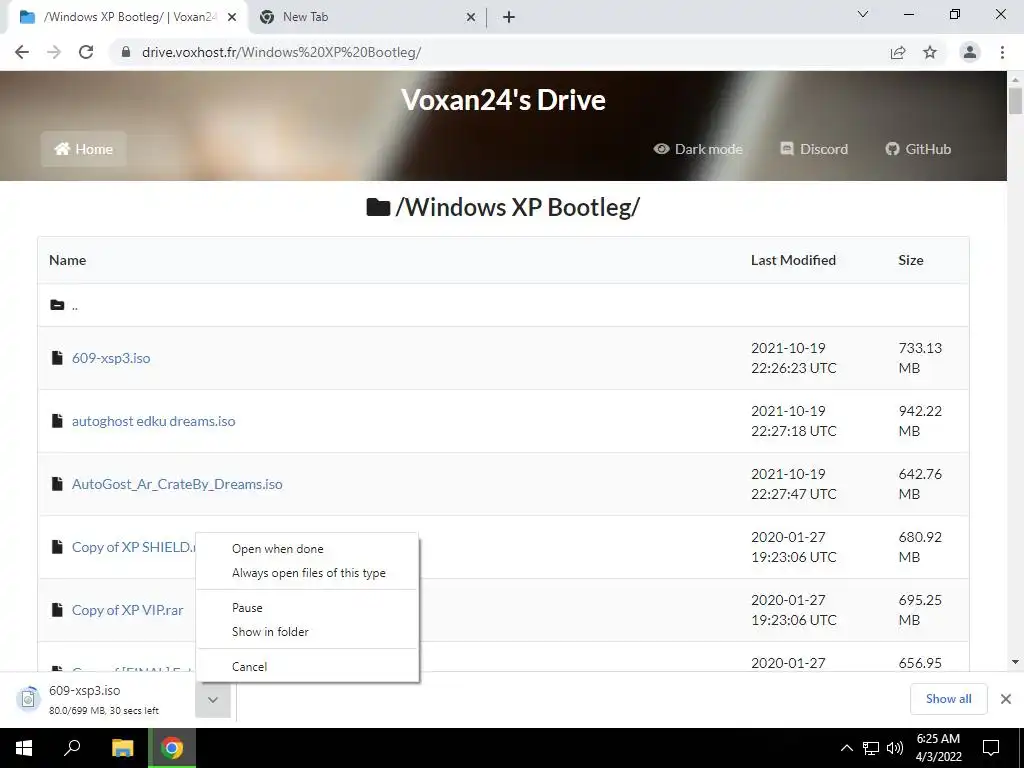Screen dimensions: 1024x768
Task: Open the tab search chevron
Action: [863, 14]
